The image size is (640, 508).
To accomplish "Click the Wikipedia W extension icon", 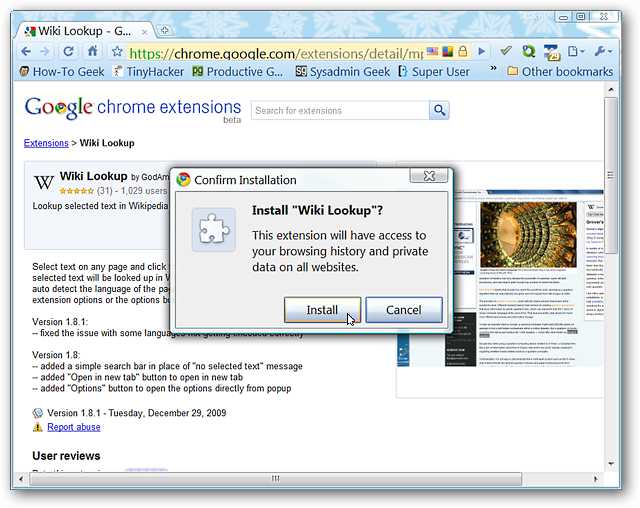I will pos(44,182).
